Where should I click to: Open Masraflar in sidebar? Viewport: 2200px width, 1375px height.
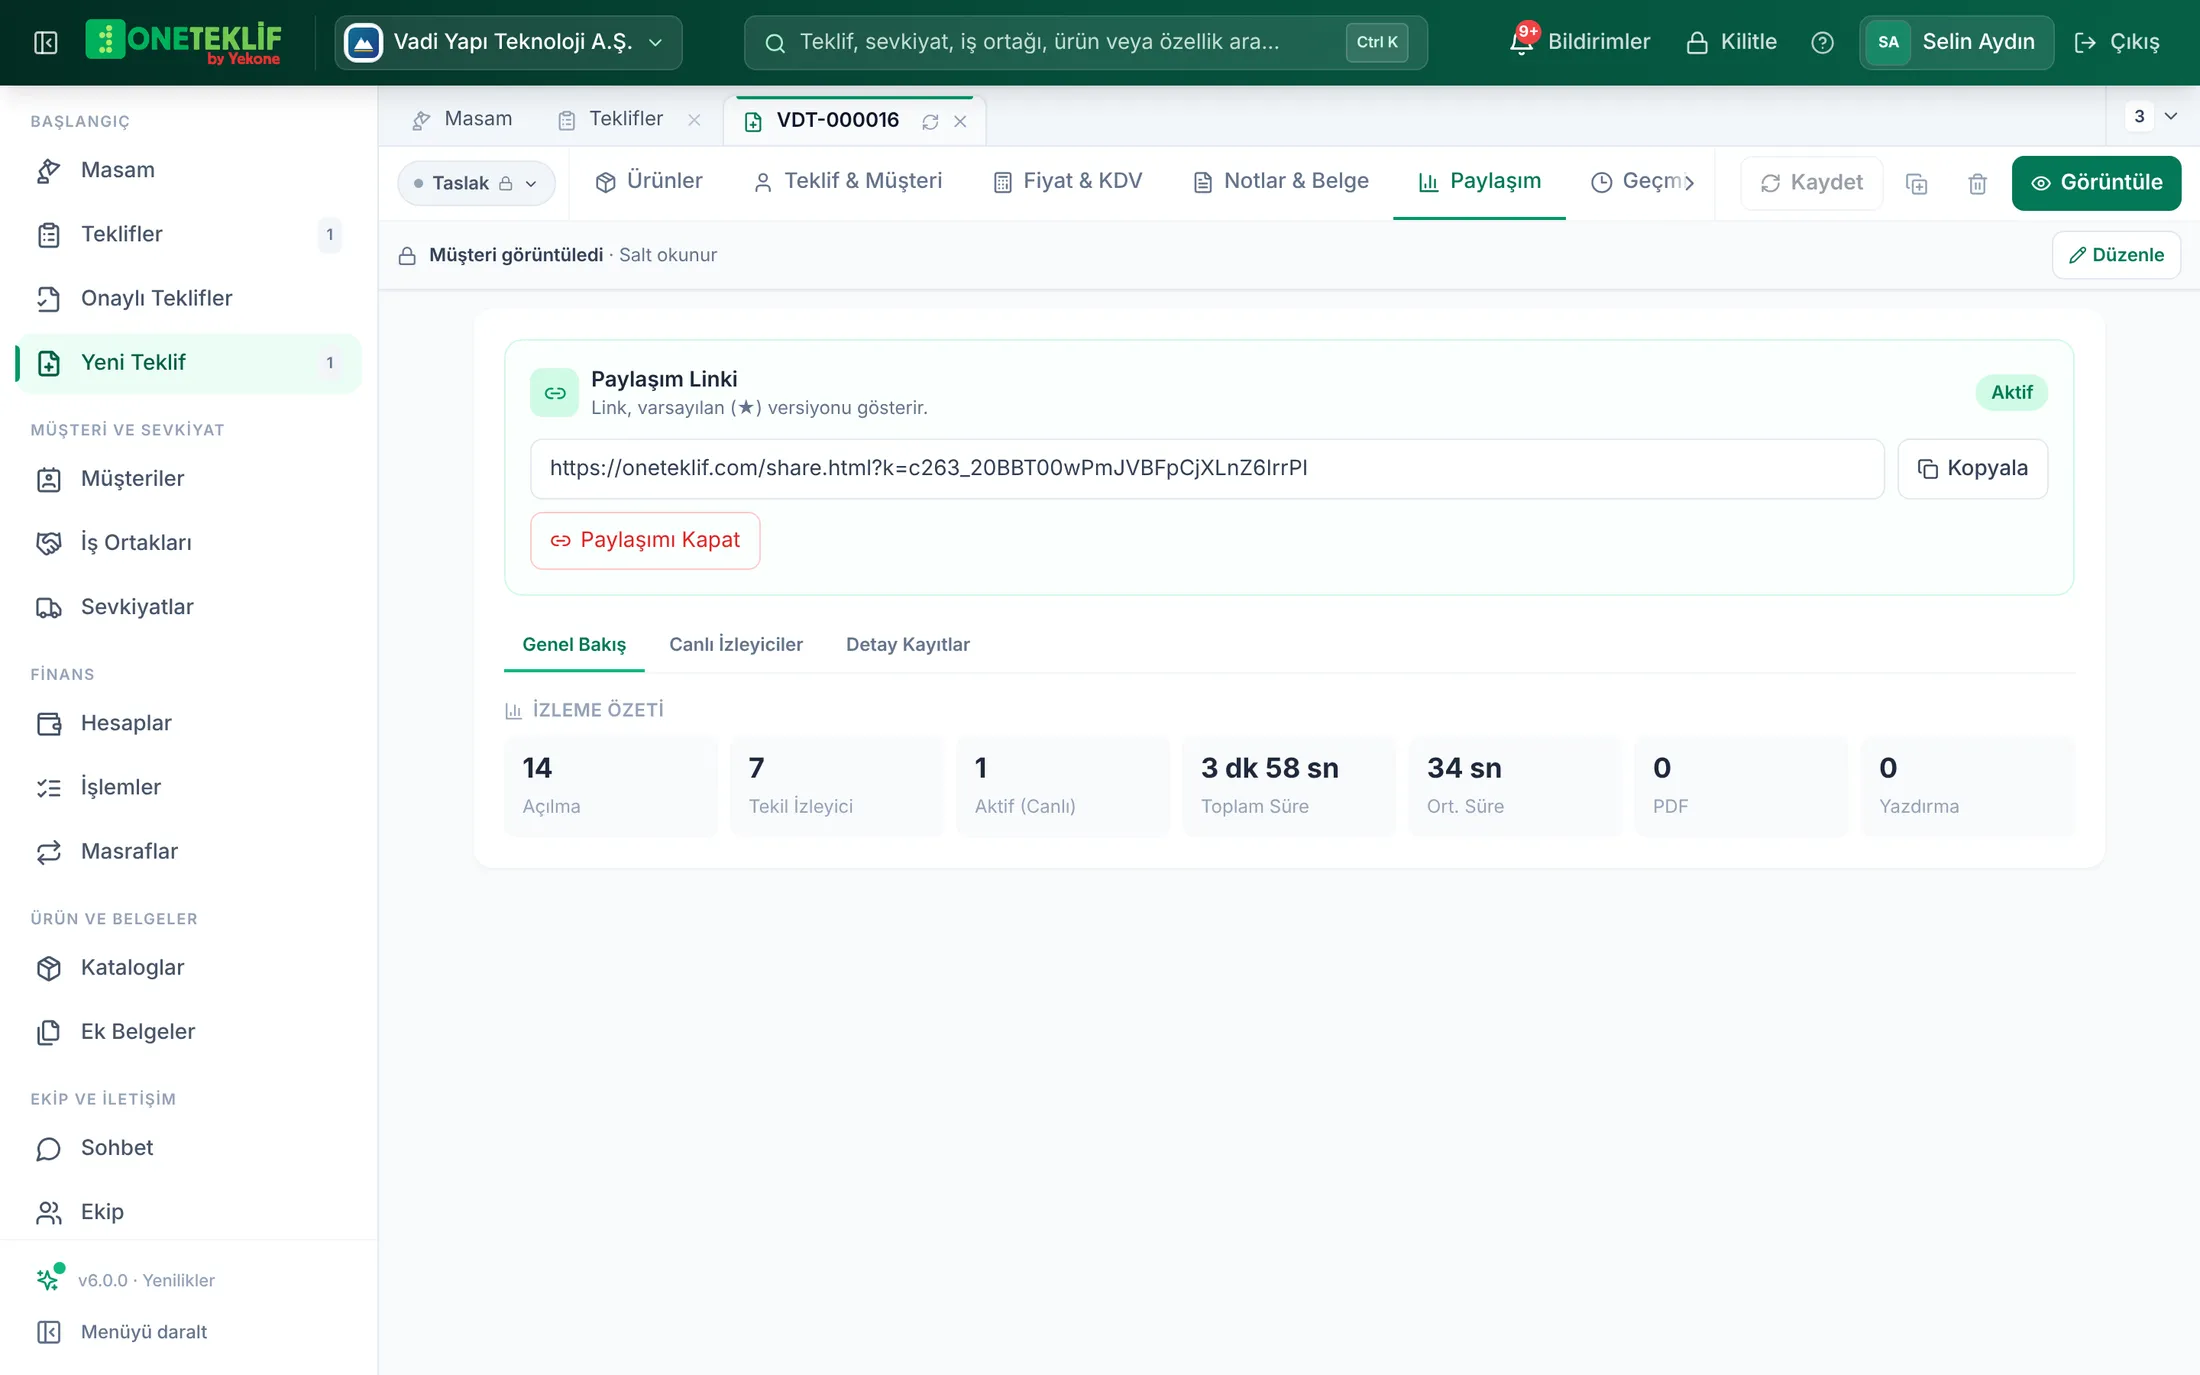coord(189,851)
